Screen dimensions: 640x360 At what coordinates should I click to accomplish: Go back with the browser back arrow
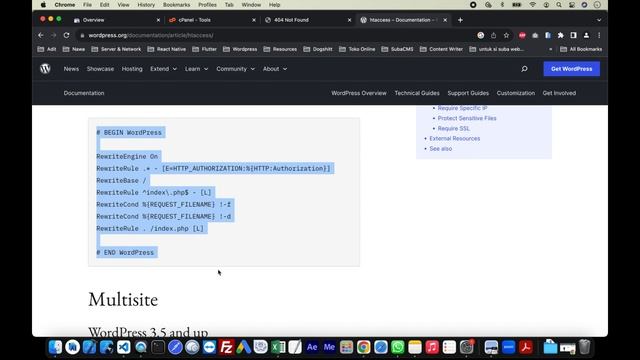(x=41, y=36)
